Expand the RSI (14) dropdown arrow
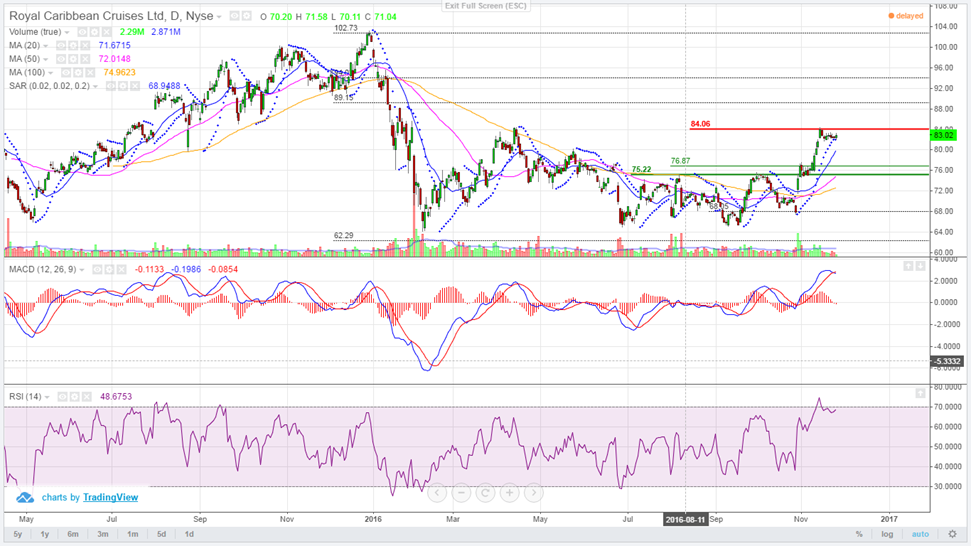 coord(47,397)
